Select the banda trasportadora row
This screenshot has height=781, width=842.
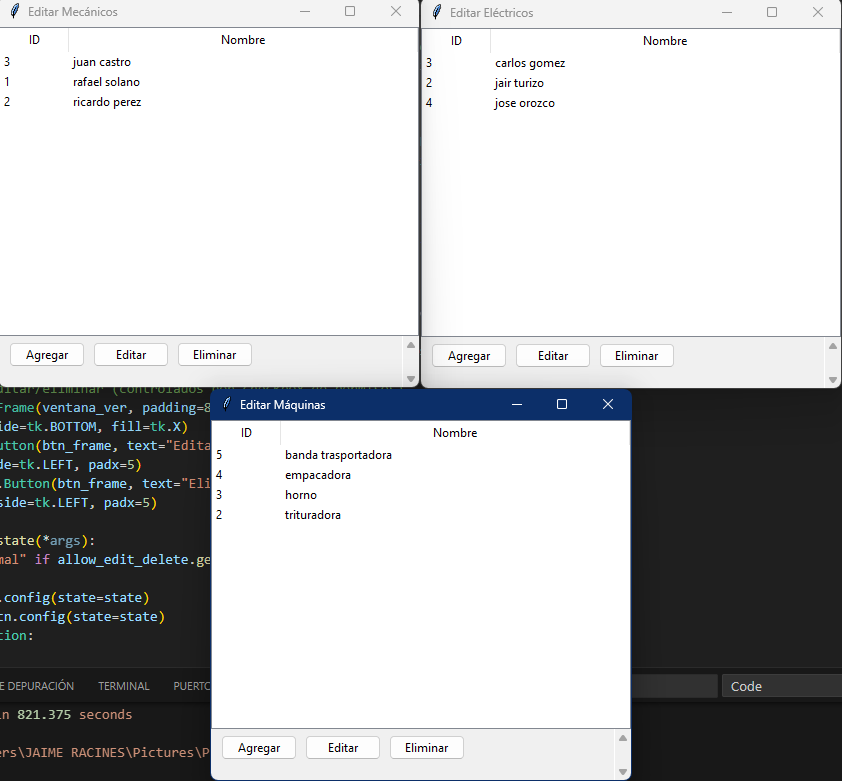[338, 455]
